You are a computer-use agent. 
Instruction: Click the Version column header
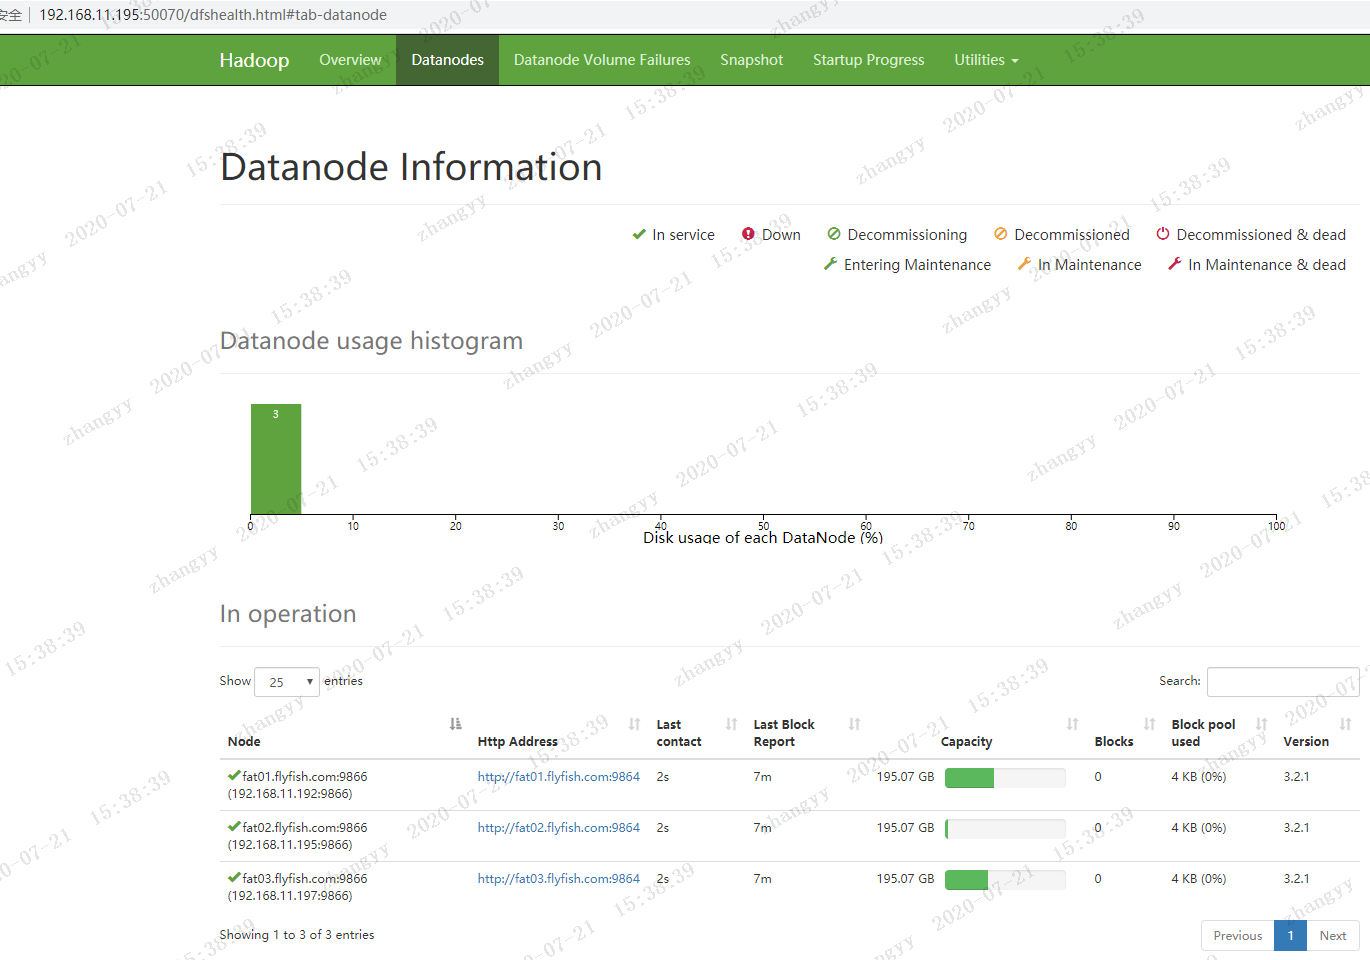[x=1306, y=742]
